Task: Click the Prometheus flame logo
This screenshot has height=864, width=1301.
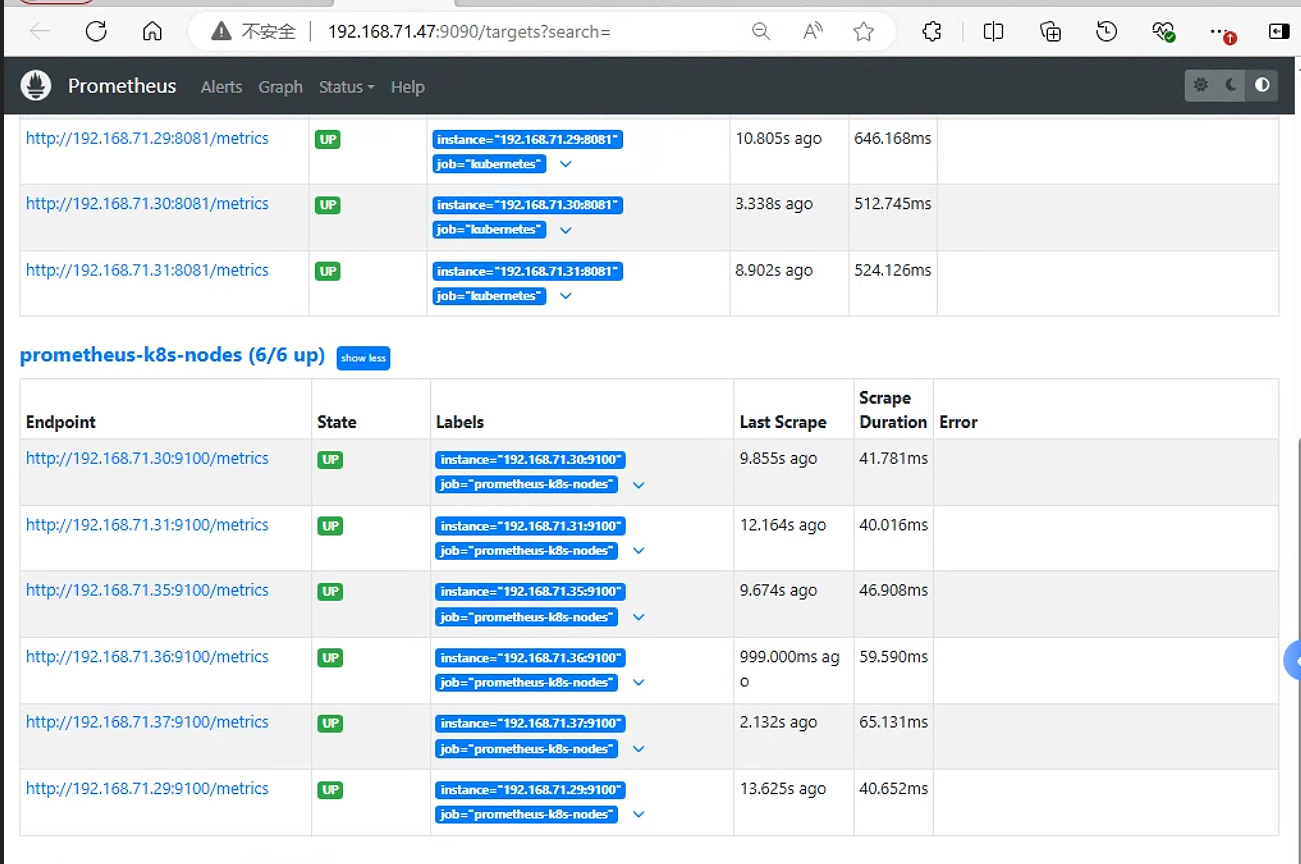Action: [x=36, y=86]
